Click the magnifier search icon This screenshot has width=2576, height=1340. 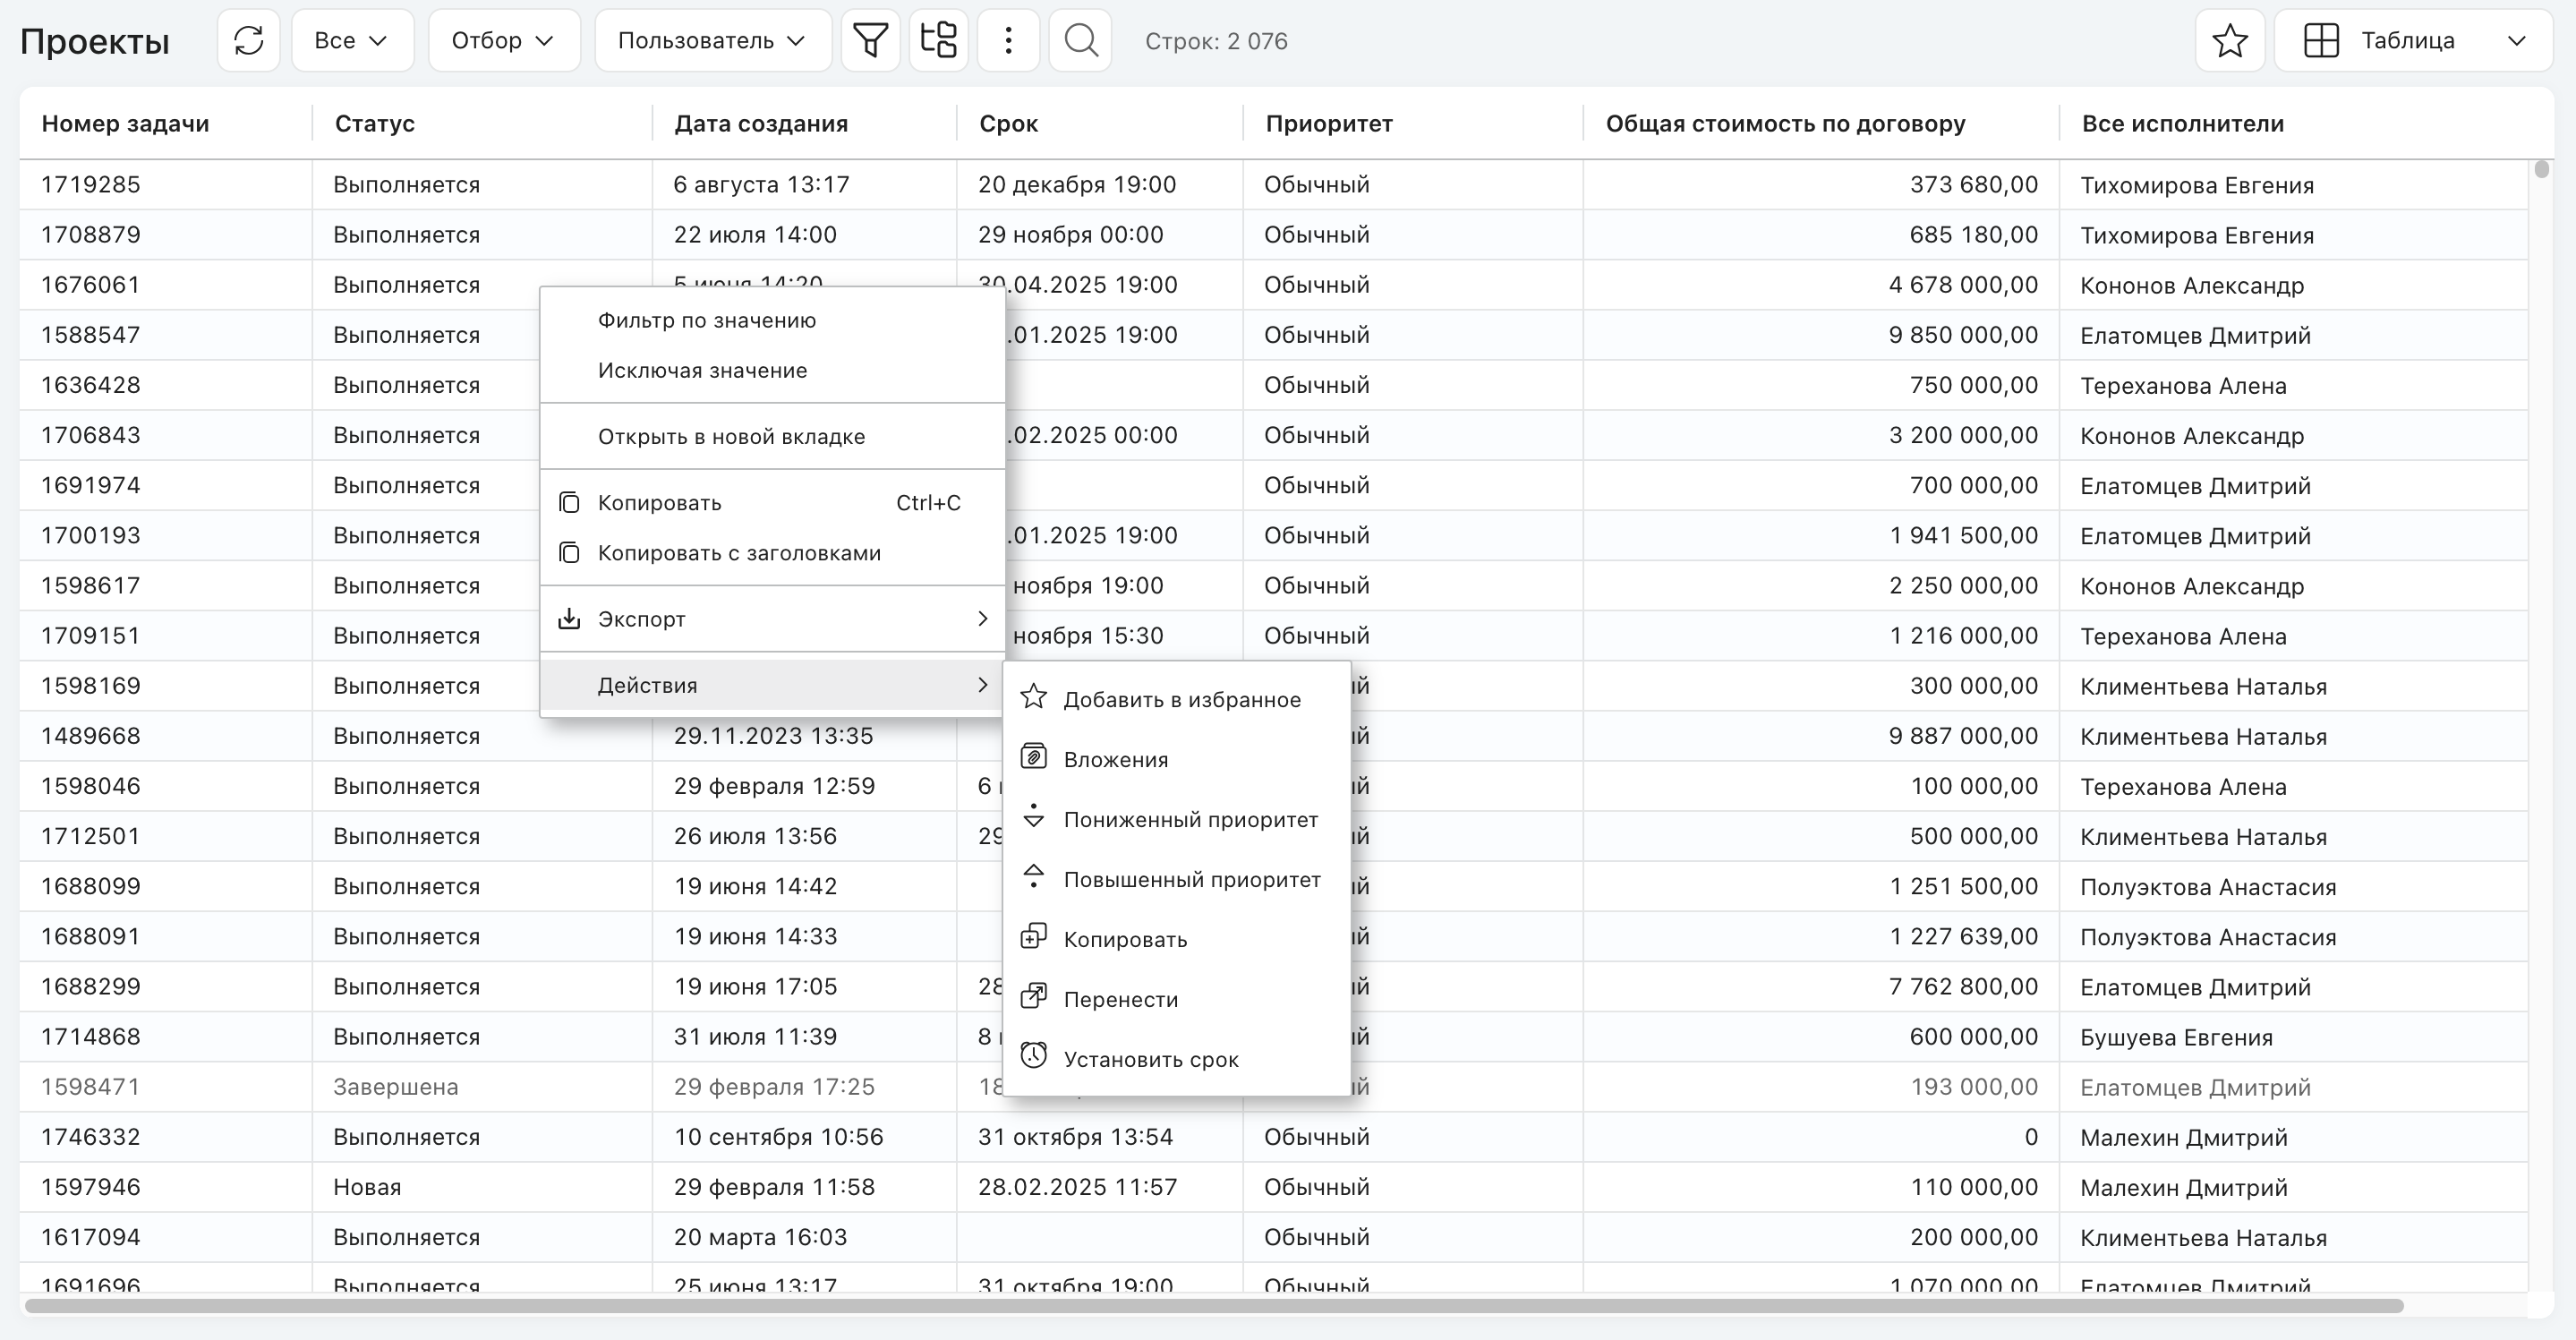1080,40
